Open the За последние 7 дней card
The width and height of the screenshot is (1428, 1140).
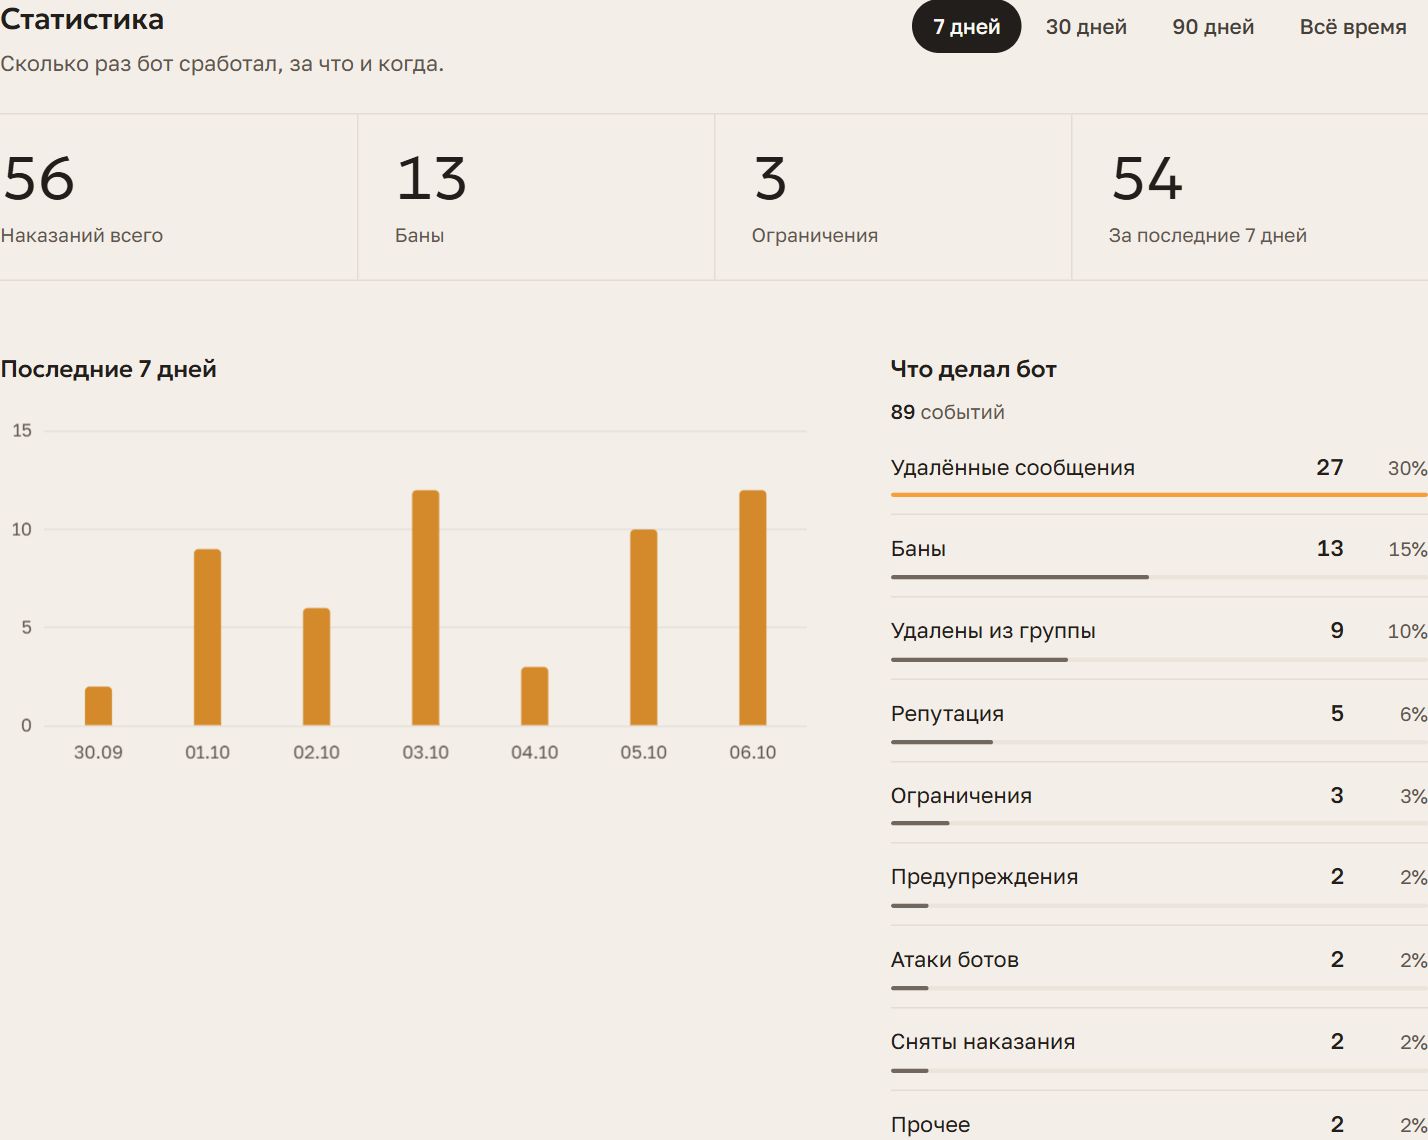[x=1250, y=197]
